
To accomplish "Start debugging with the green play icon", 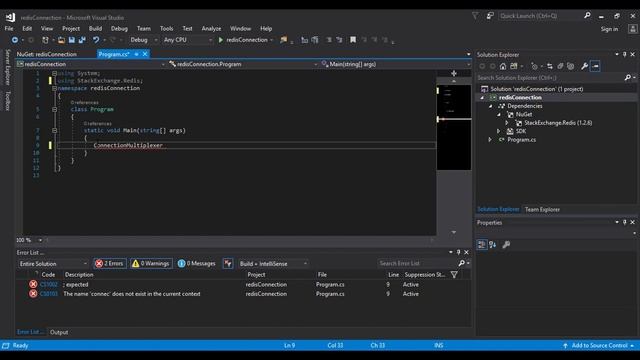I will 221,40.
